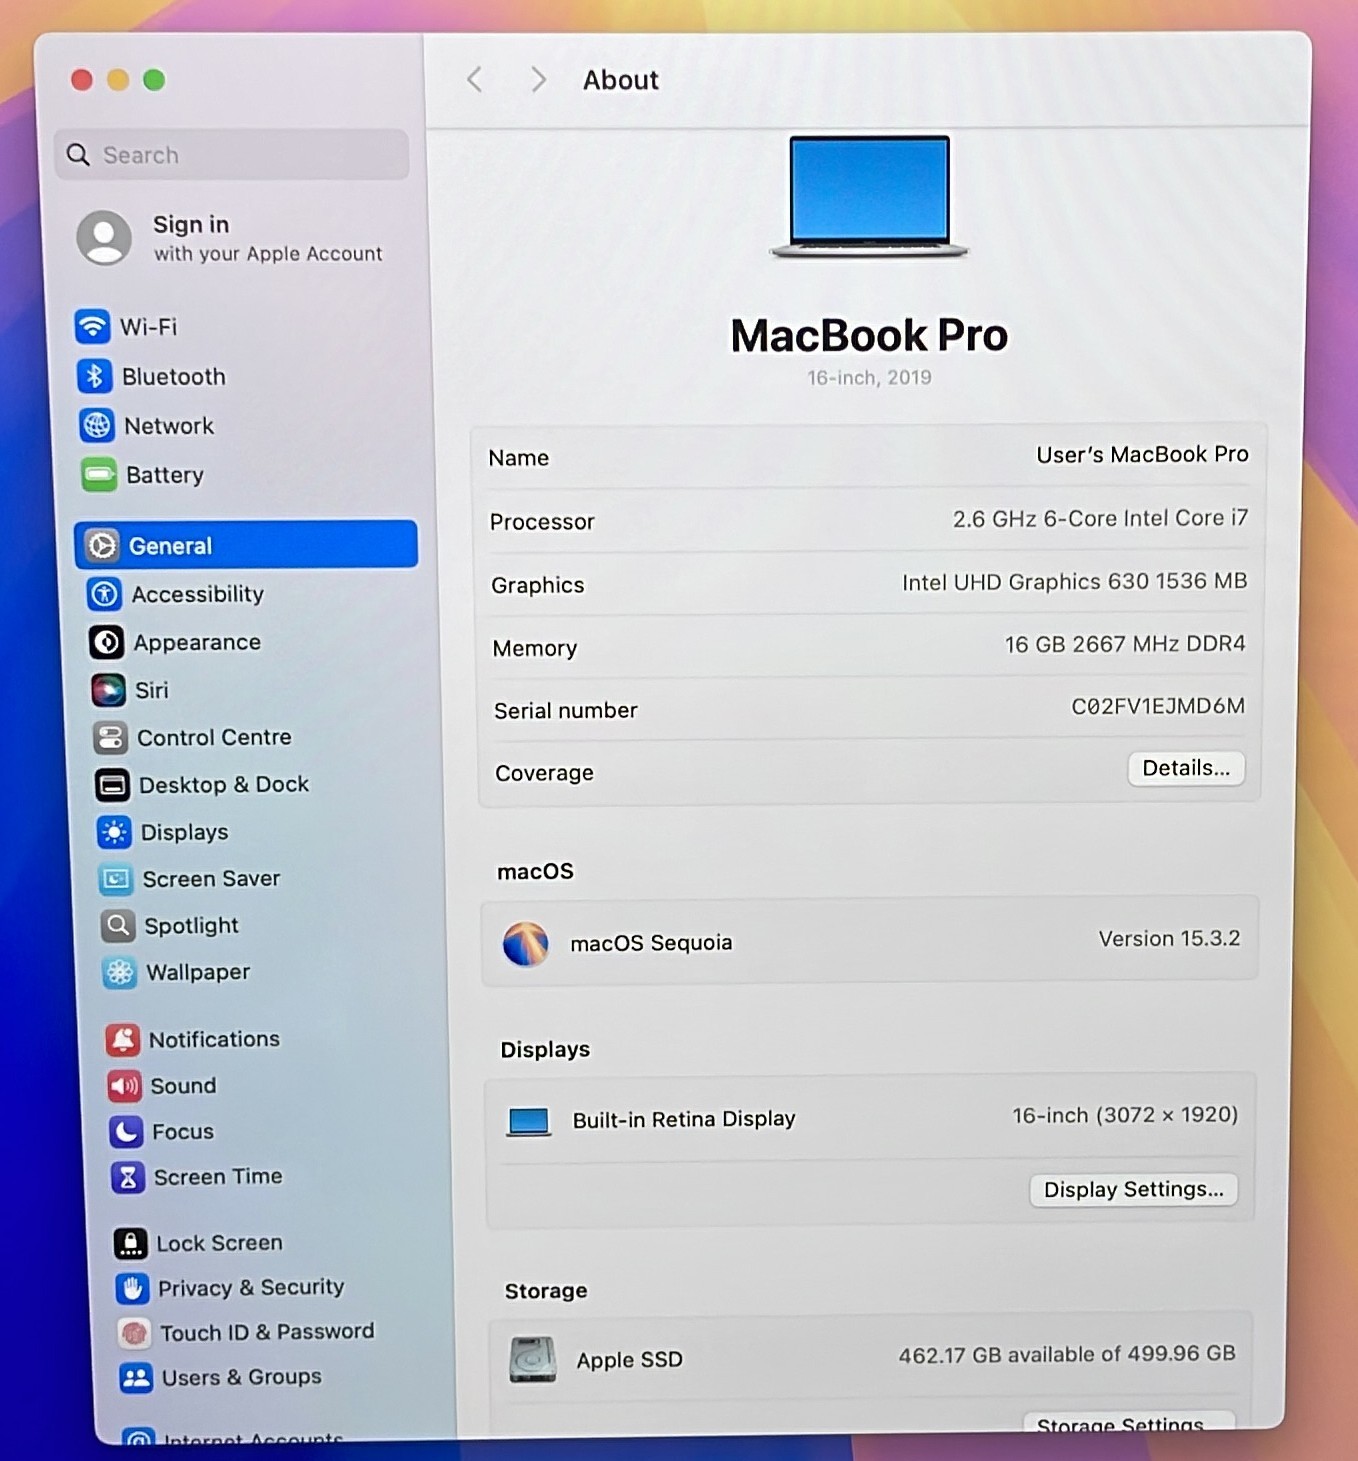
Task: Click the Displays sun icon
Action: click(x=114, y=832)
